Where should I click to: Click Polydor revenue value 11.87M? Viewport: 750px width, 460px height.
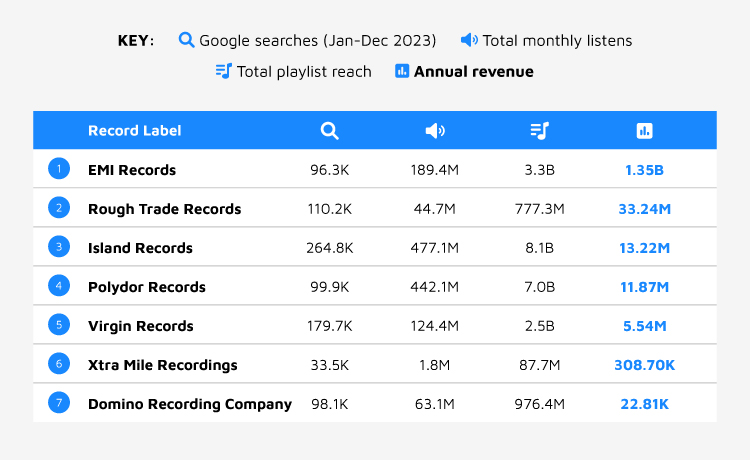coord(644,287)
